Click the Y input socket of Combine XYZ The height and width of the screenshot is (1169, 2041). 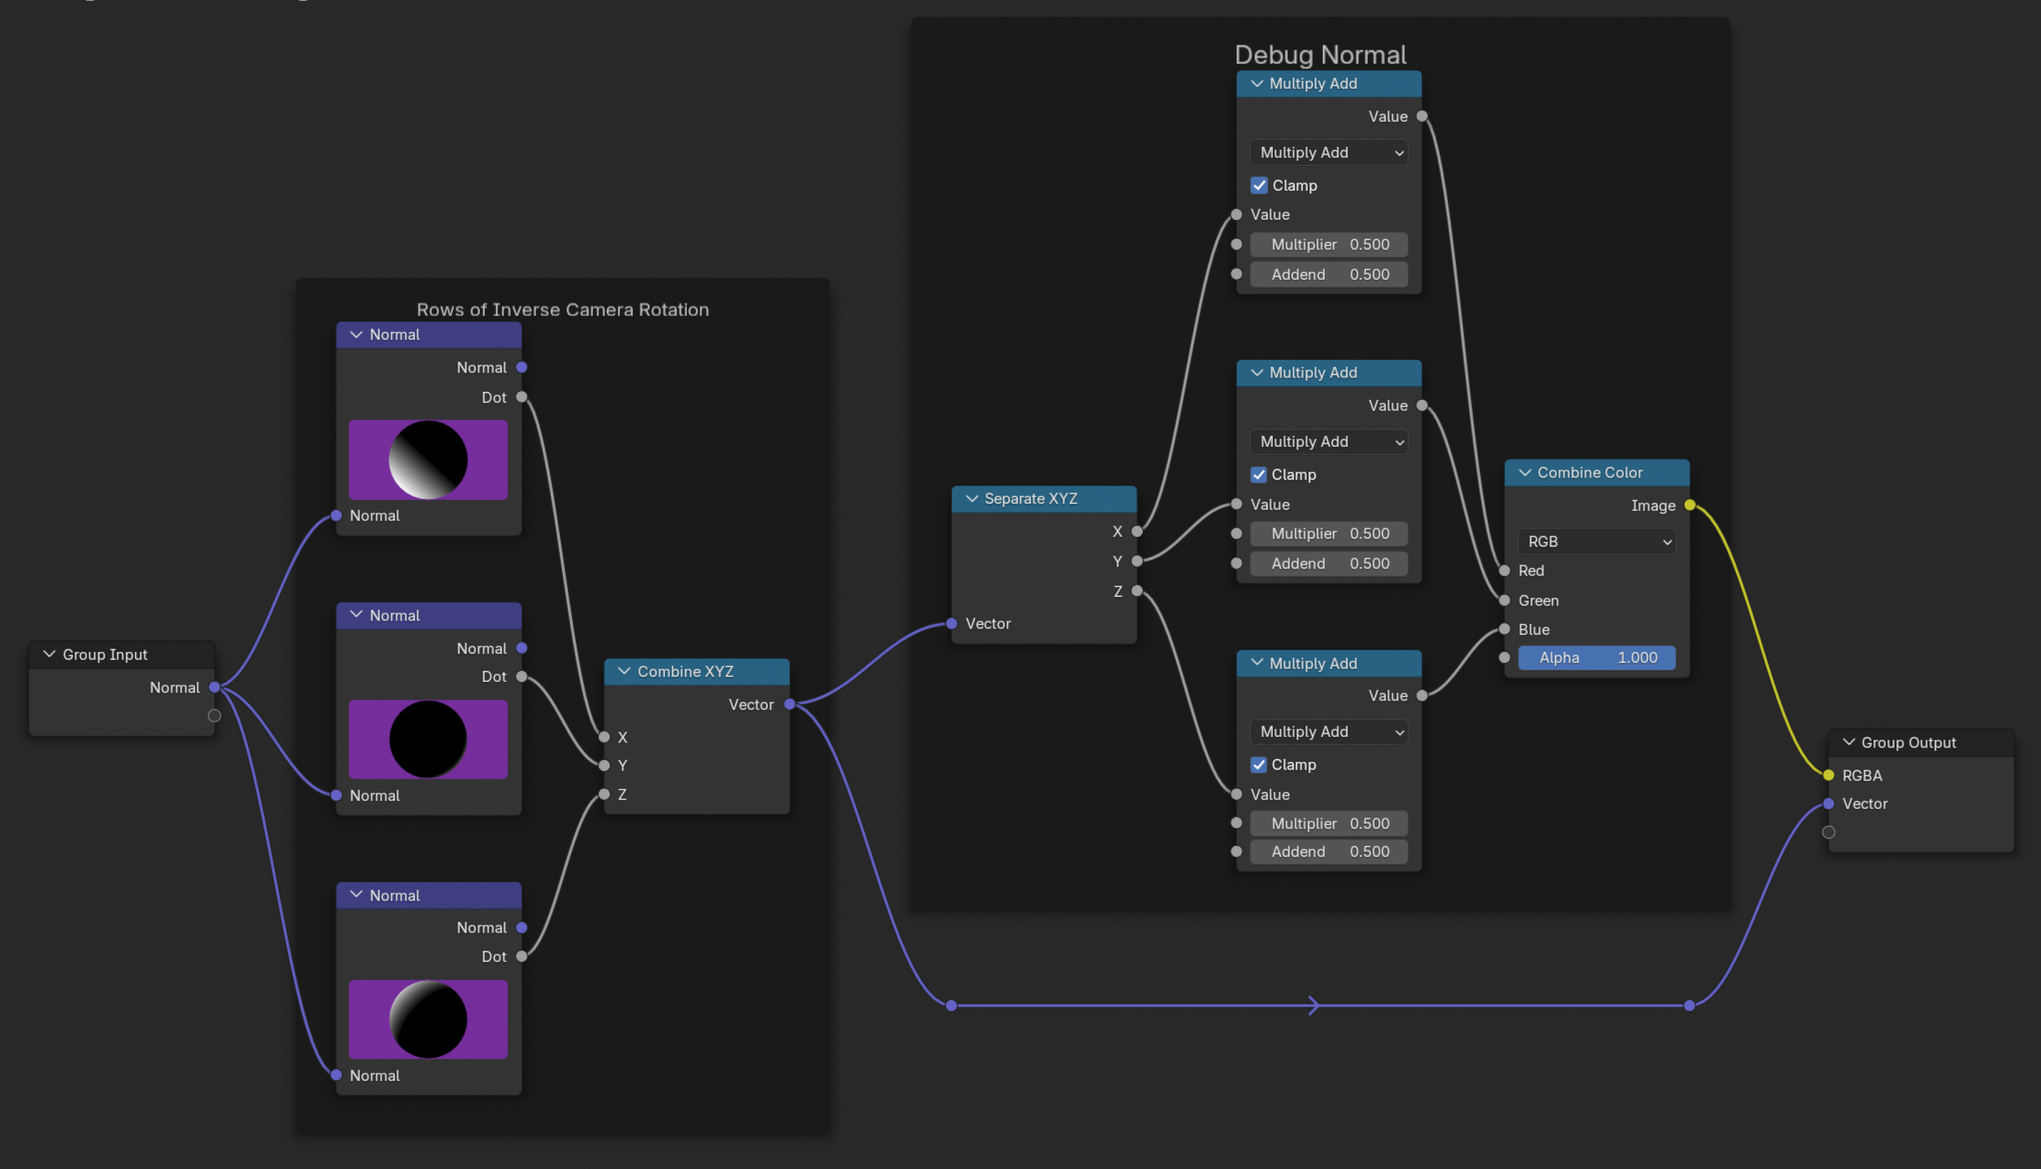point(606,765)
